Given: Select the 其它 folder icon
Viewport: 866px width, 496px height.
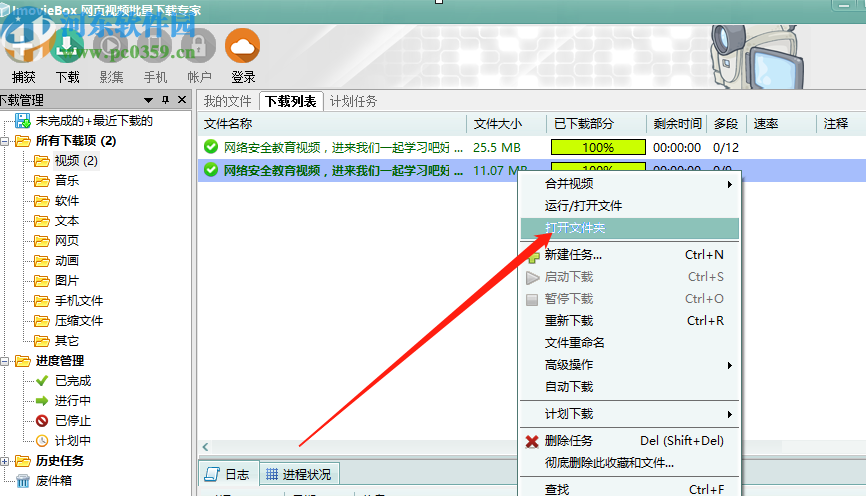Looking at the screenshot, I should pyautogui.click(x=41, y=341).
